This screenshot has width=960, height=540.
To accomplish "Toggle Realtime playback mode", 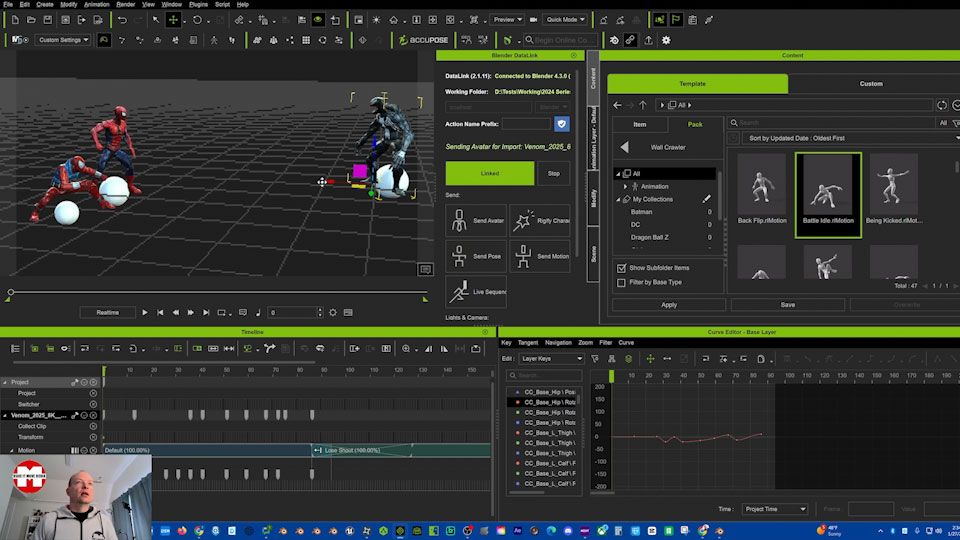I will pos(108,312).
